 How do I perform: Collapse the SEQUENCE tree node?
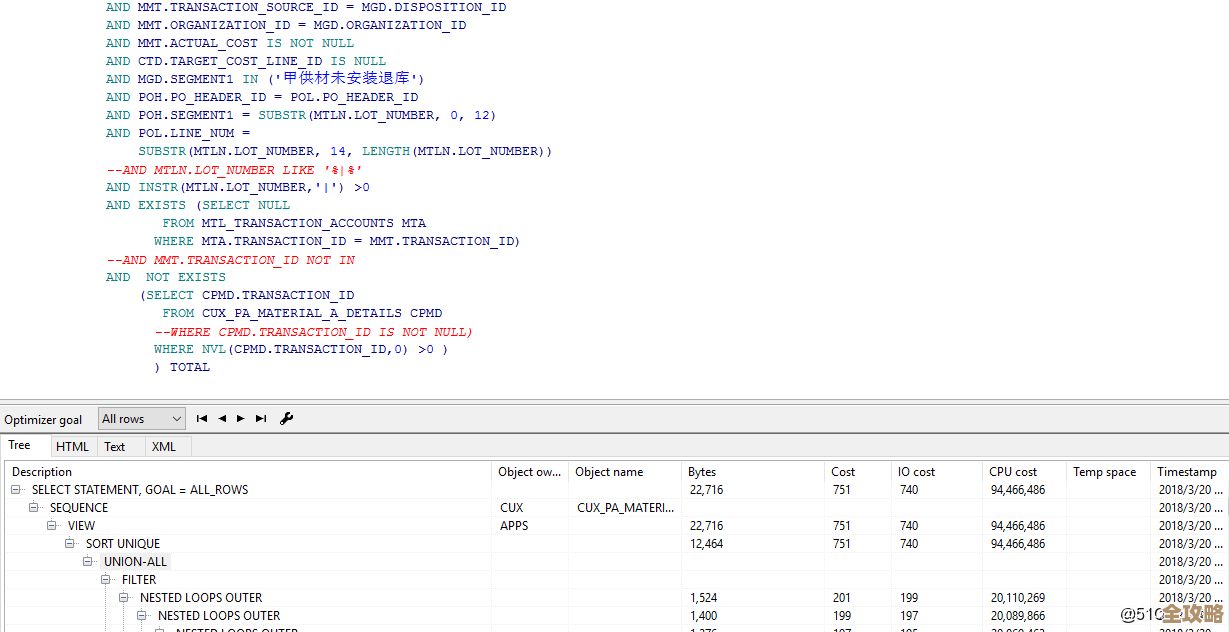point(35,508)
